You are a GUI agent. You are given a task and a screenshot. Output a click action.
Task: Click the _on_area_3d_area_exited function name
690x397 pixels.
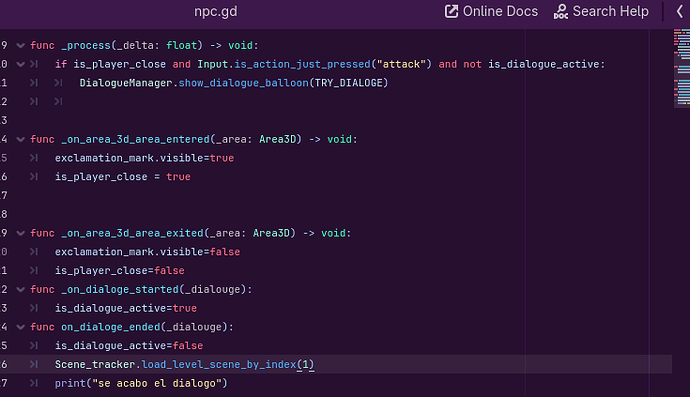pyautogui.click(x=132, y=233)
